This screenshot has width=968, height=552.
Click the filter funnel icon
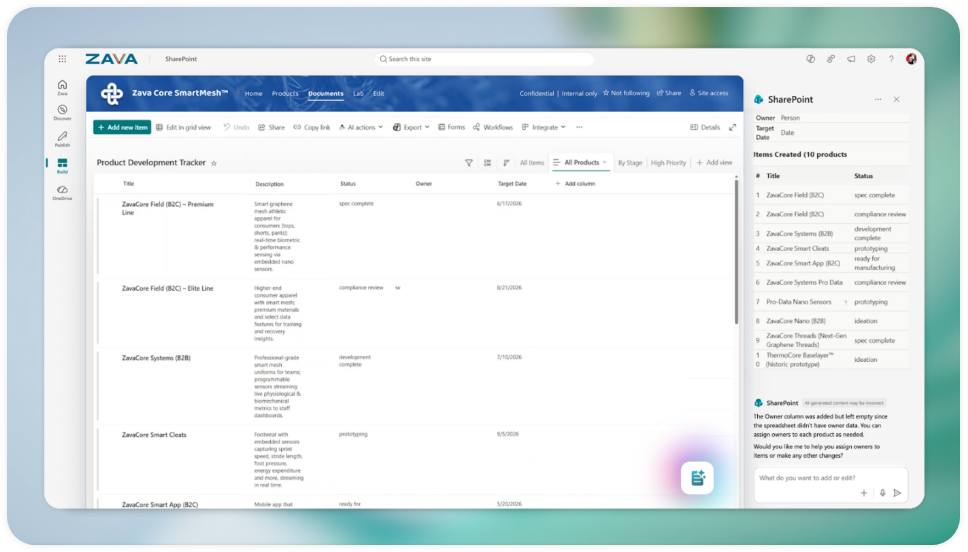tap(469, 163)
